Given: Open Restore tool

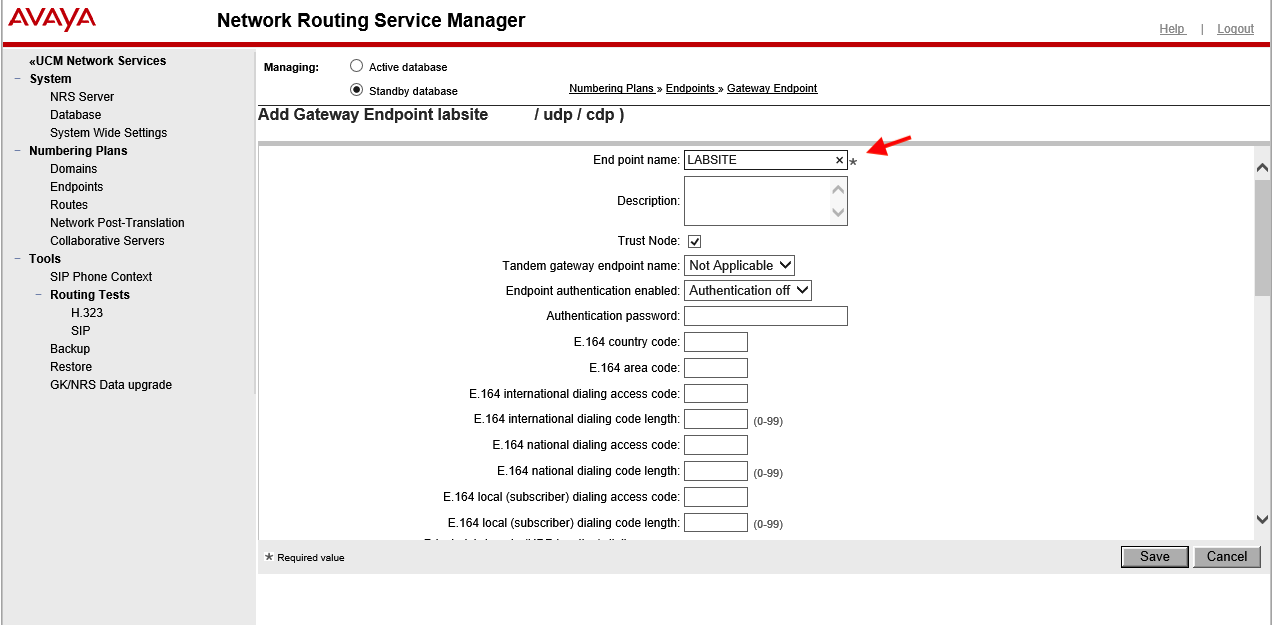Looking at the screenshot, I should pyautogui.click(x=71, y=367).
